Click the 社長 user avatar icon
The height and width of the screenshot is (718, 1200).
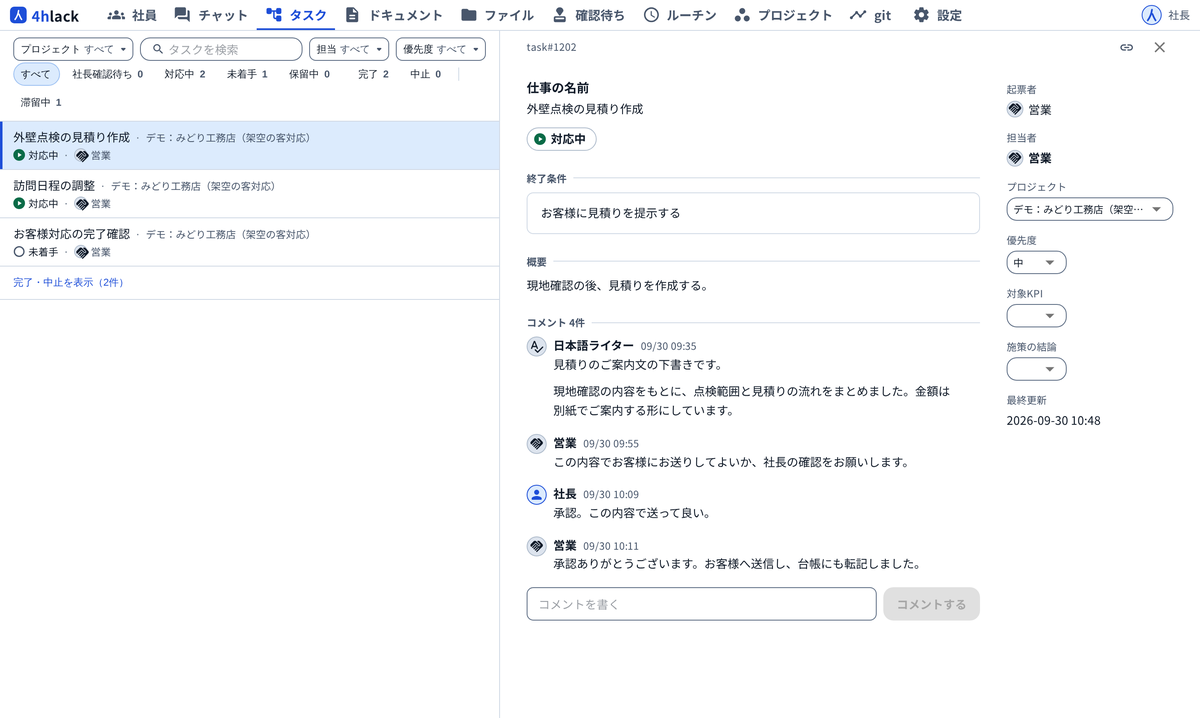[x=1151, y=15]
